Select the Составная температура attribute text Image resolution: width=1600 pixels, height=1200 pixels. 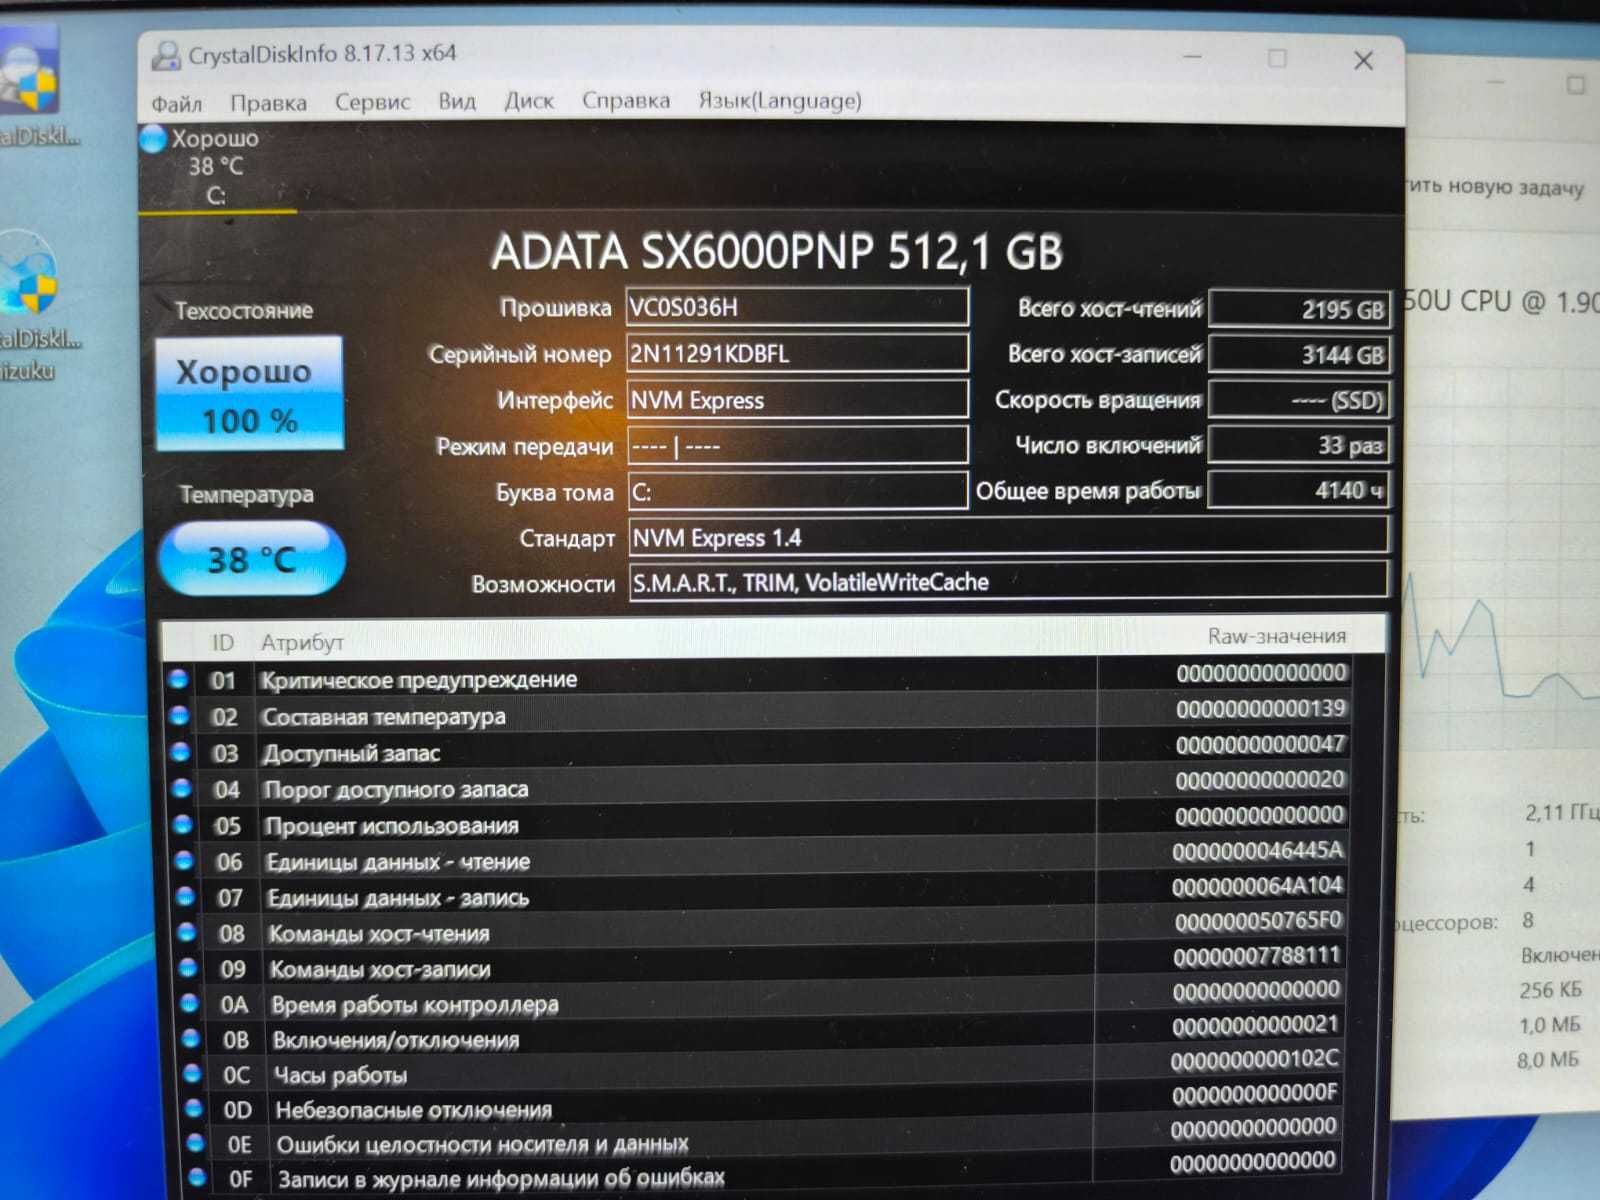(384, 717)
